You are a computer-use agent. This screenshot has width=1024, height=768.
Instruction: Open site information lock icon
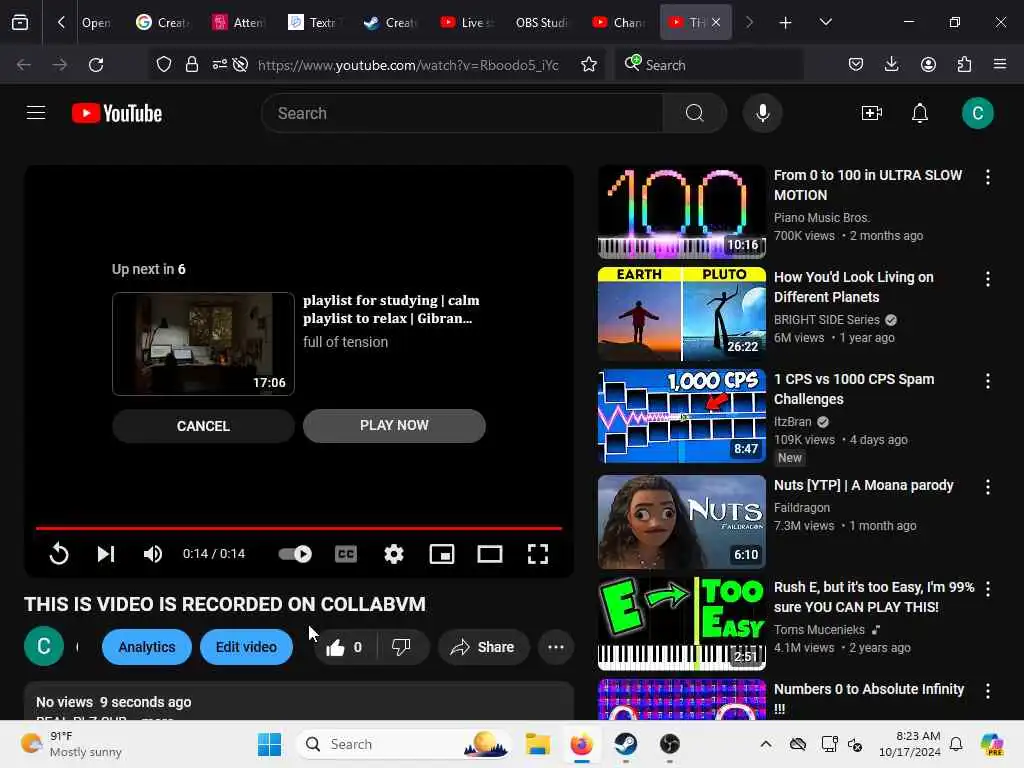pyautogui.click(x=191, y=64)
